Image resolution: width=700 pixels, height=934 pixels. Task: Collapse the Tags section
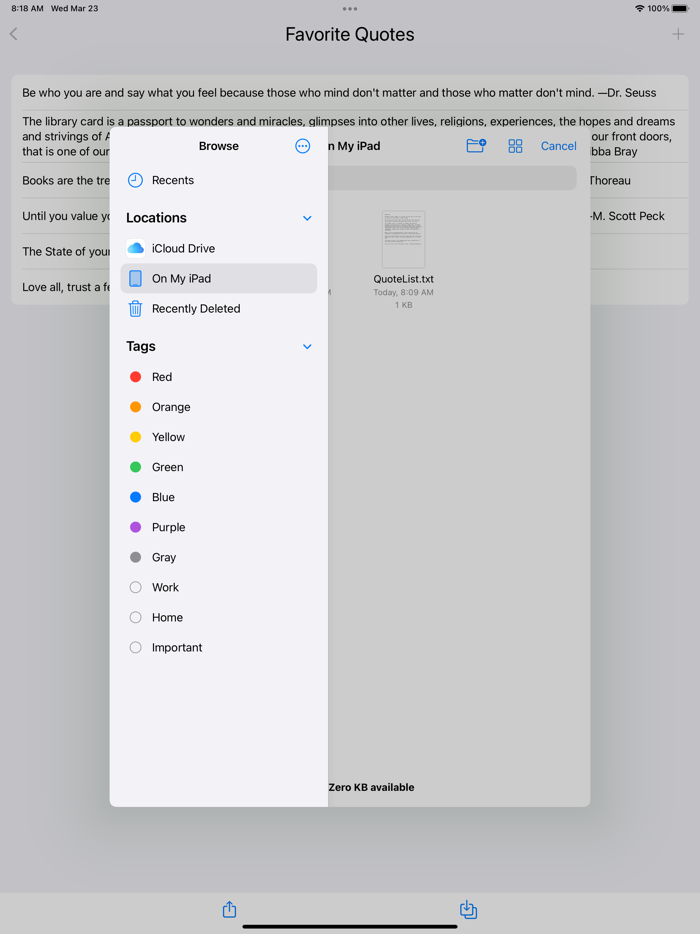point(307,347)
